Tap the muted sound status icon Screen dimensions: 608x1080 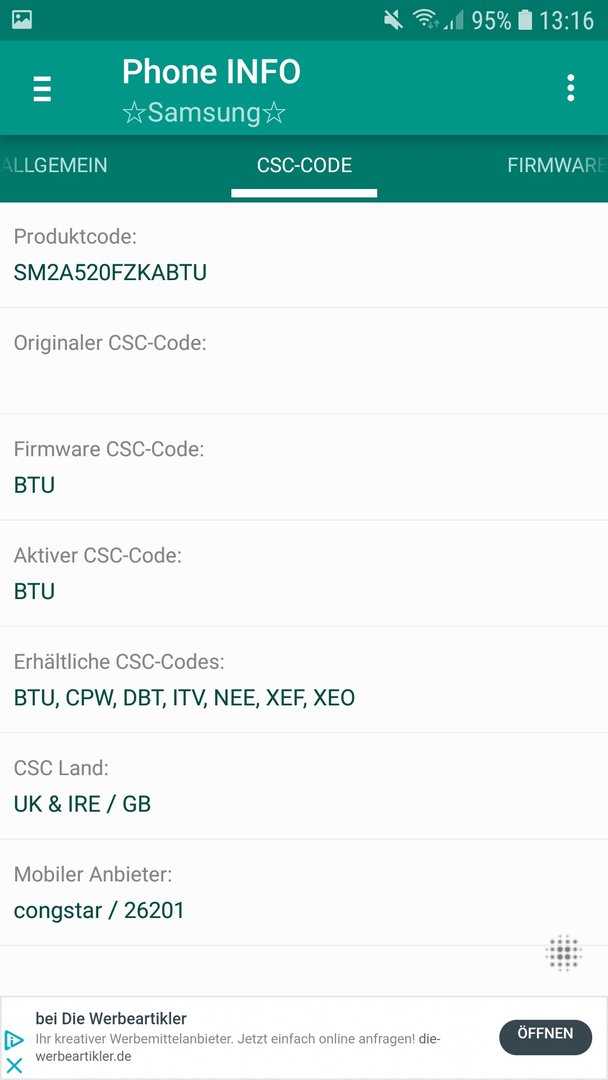[393, 20]
